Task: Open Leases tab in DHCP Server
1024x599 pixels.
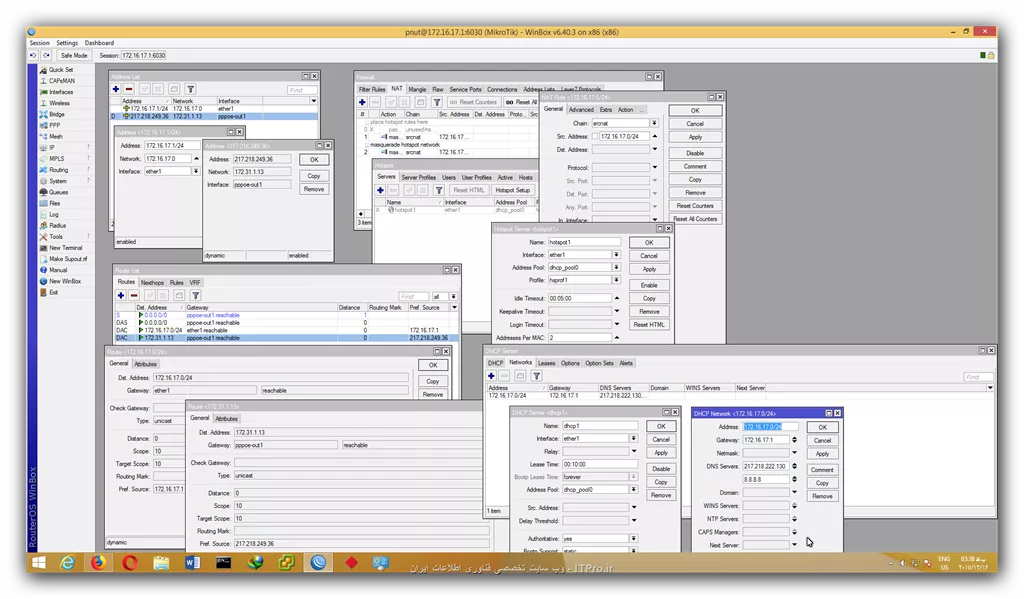Action: (x=547, y=363)
